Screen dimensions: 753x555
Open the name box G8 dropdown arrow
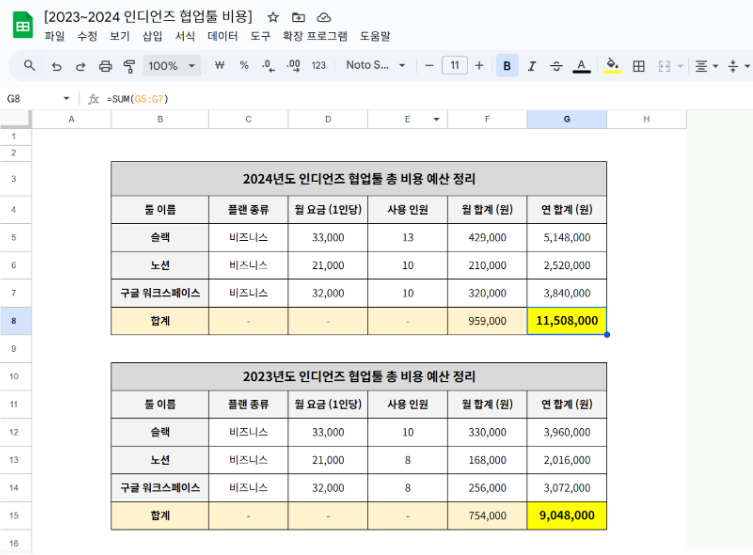click(66, 98)
